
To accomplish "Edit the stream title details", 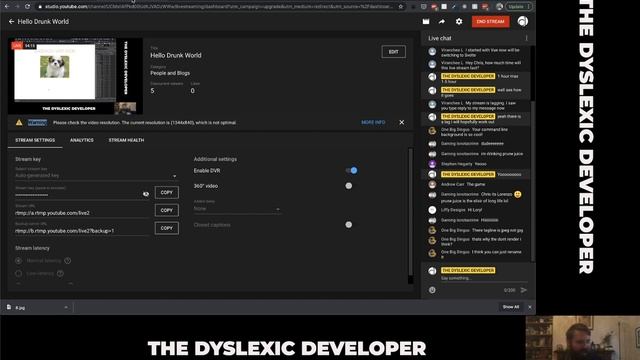I will [x=393, y=52].
